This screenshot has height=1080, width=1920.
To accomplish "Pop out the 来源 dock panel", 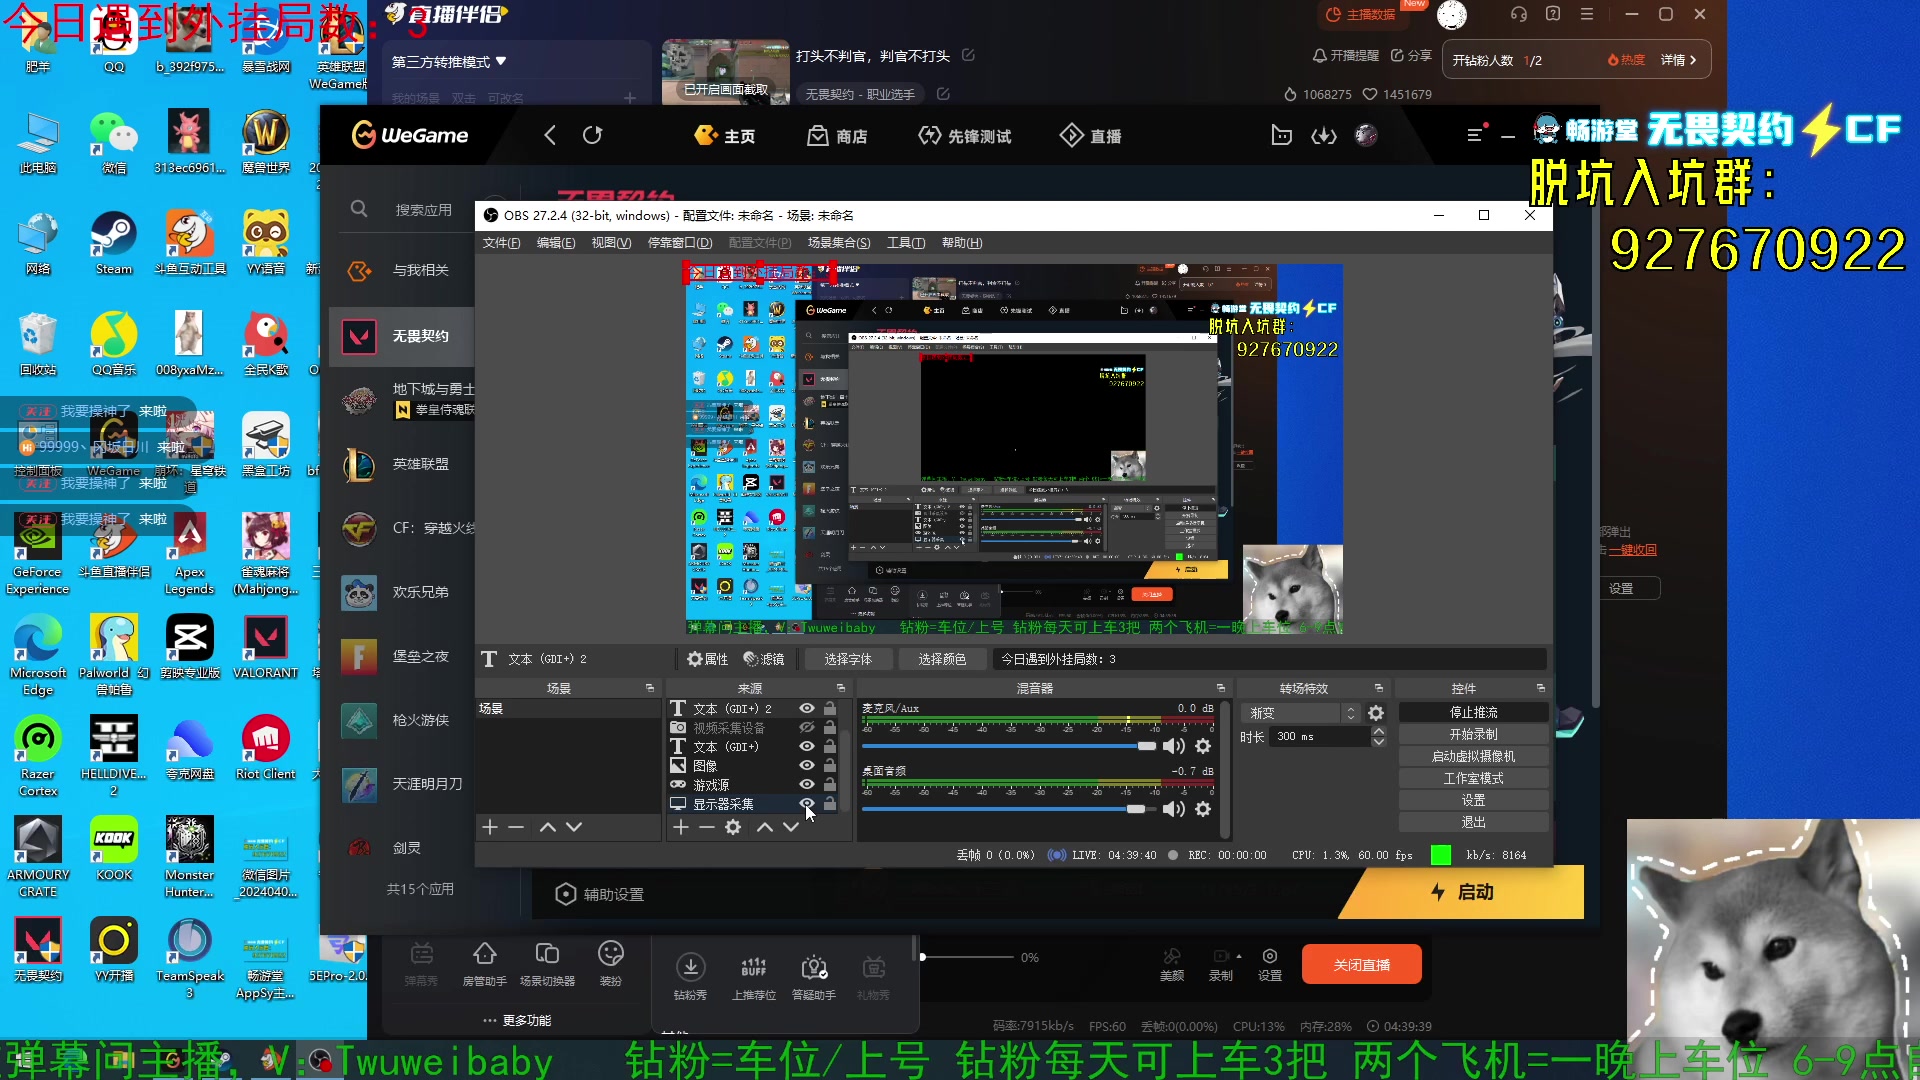I will point(840,688).
